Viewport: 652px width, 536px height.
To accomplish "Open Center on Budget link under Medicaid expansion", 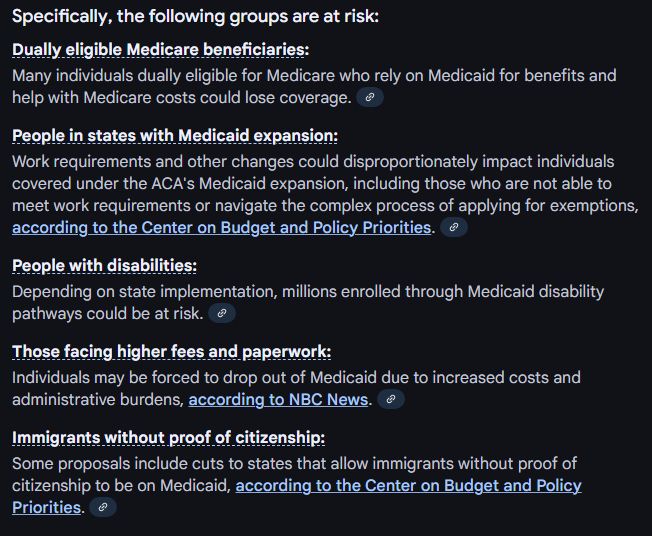I will pyautogui.click(x=221, y=228).
